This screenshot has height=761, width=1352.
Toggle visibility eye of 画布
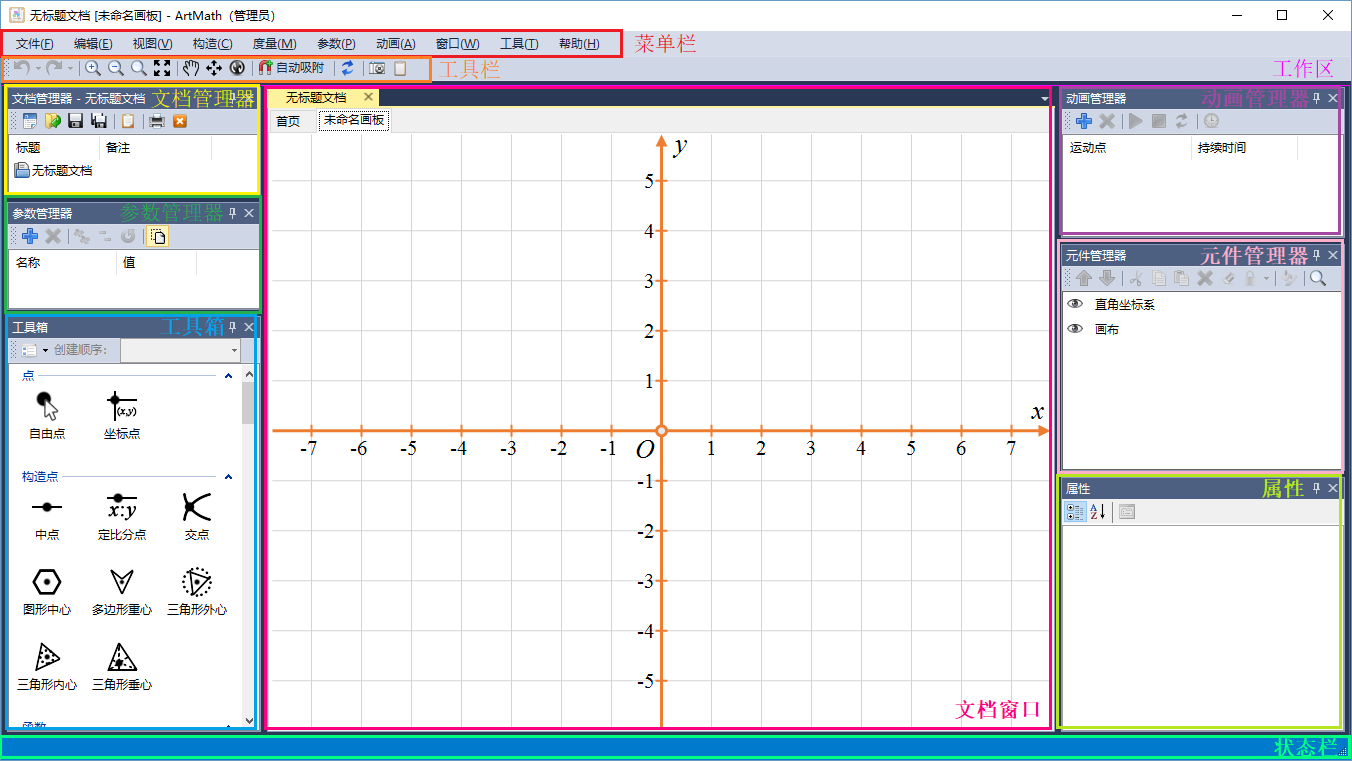(x=1076, y=329)
